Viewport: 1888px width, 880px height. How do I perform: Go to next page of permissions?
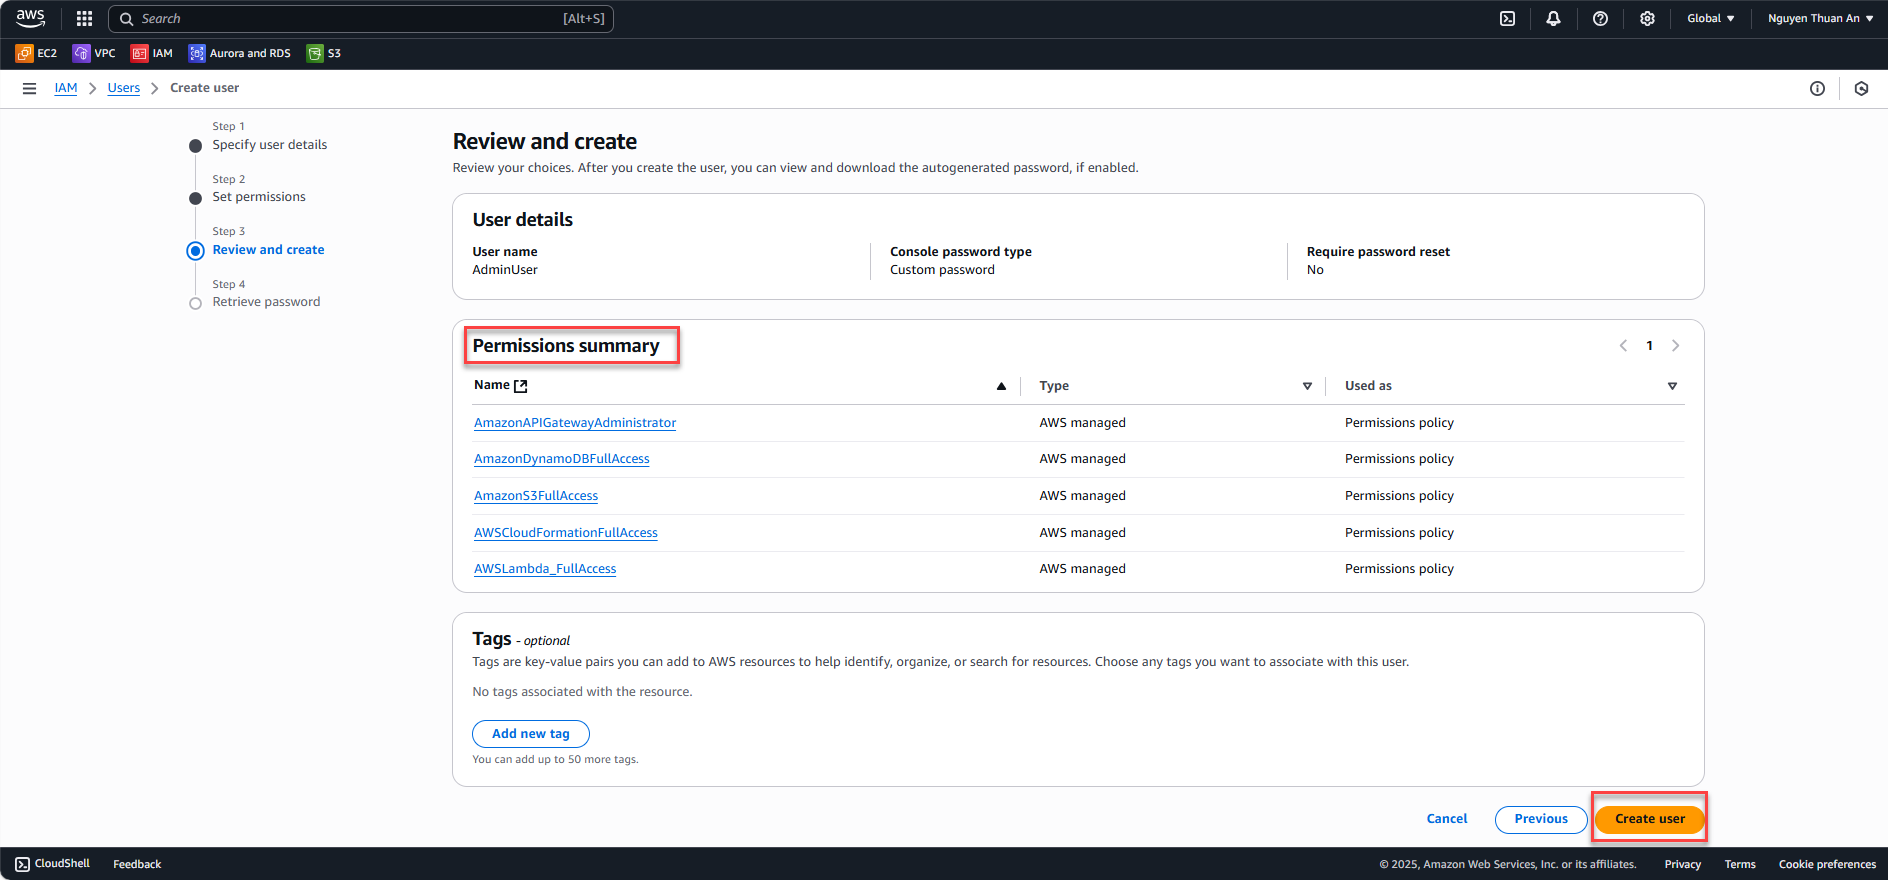(1676, 346)
